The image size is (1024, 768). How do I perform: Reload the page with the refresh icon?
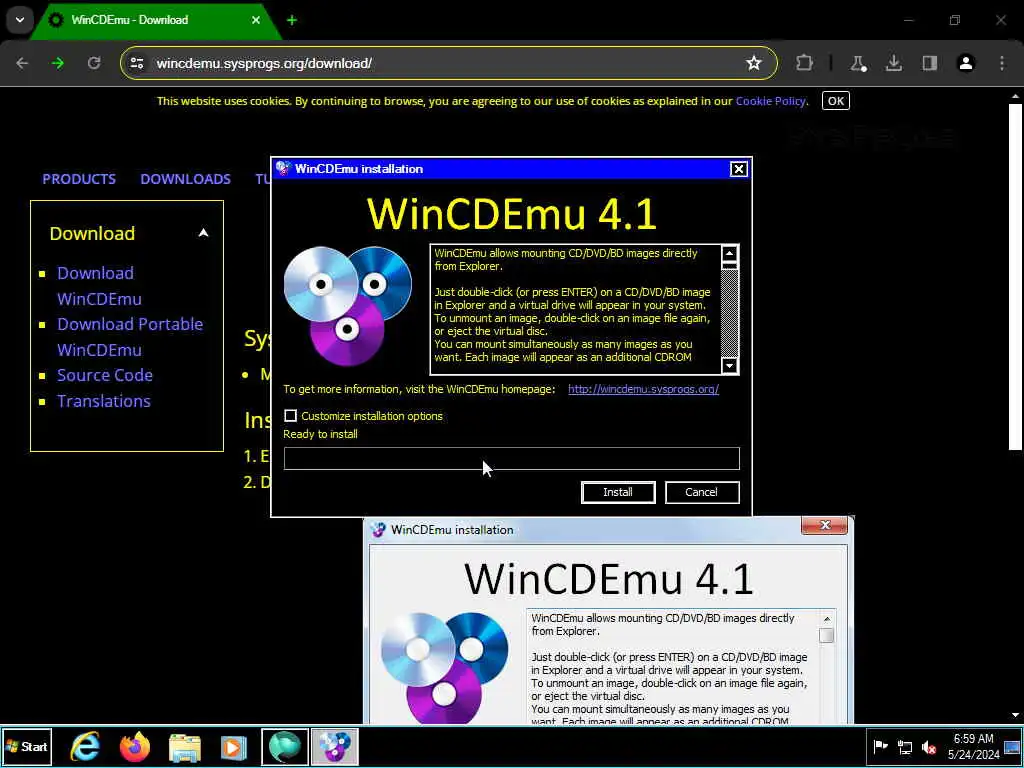(x=94, y=63)
